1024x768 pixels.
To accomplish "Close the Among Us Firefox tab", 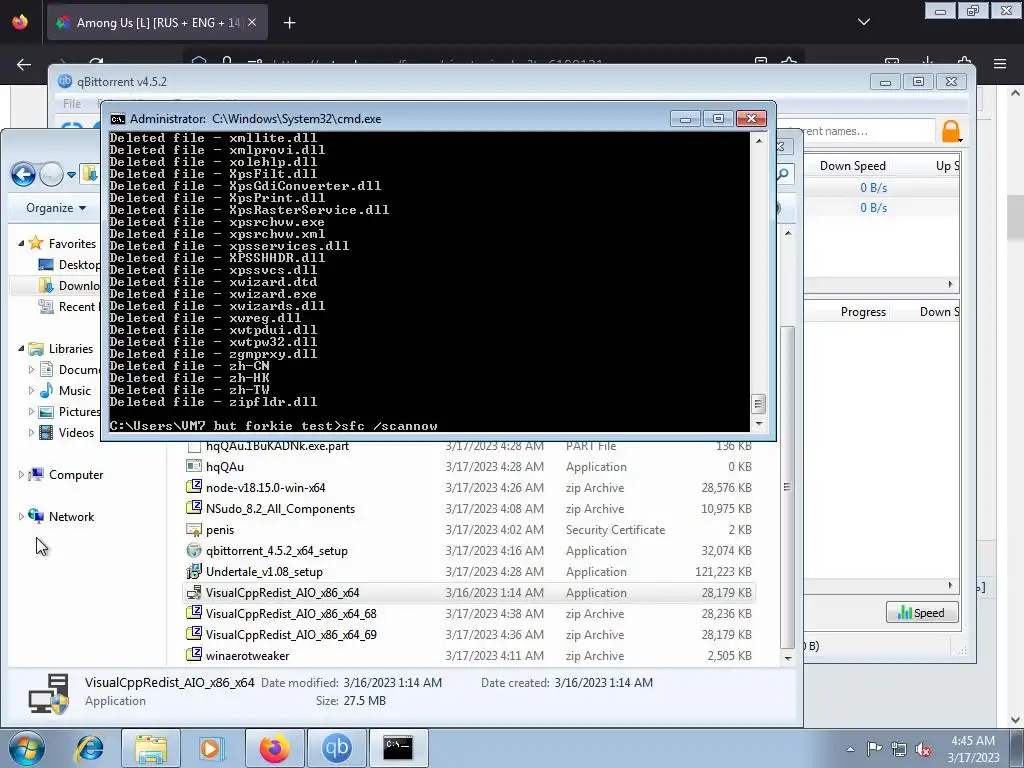I will 252,22.
